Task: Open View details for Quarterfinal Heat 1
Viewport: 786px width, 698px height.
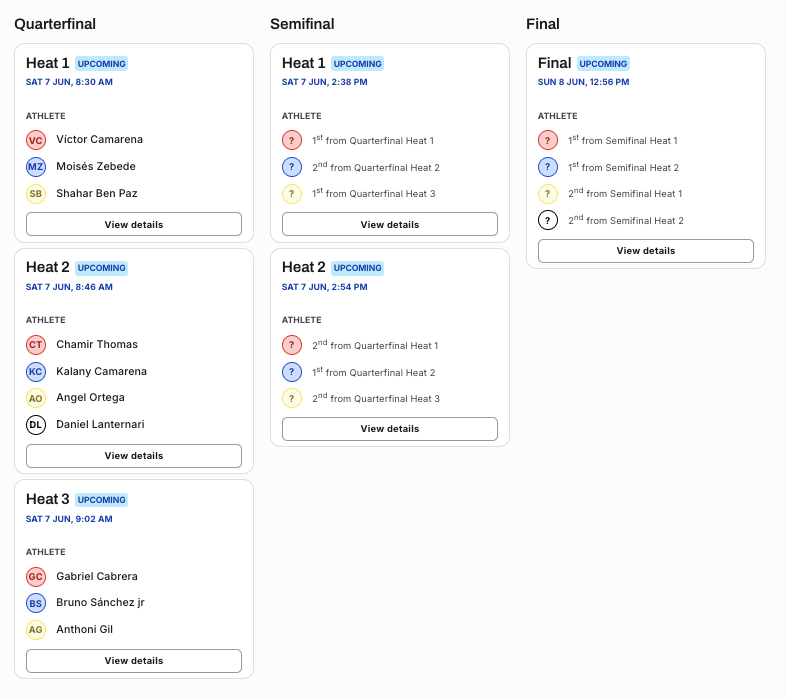Action: 134,224
